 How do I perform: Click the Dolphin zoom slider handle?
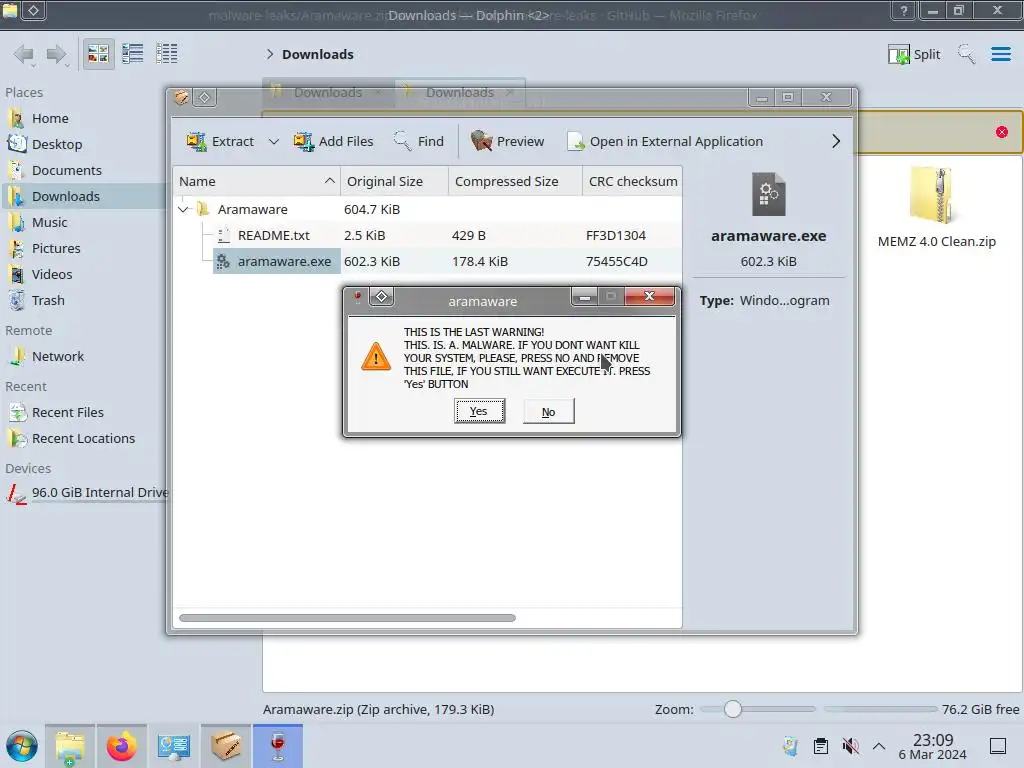[733, 709]
